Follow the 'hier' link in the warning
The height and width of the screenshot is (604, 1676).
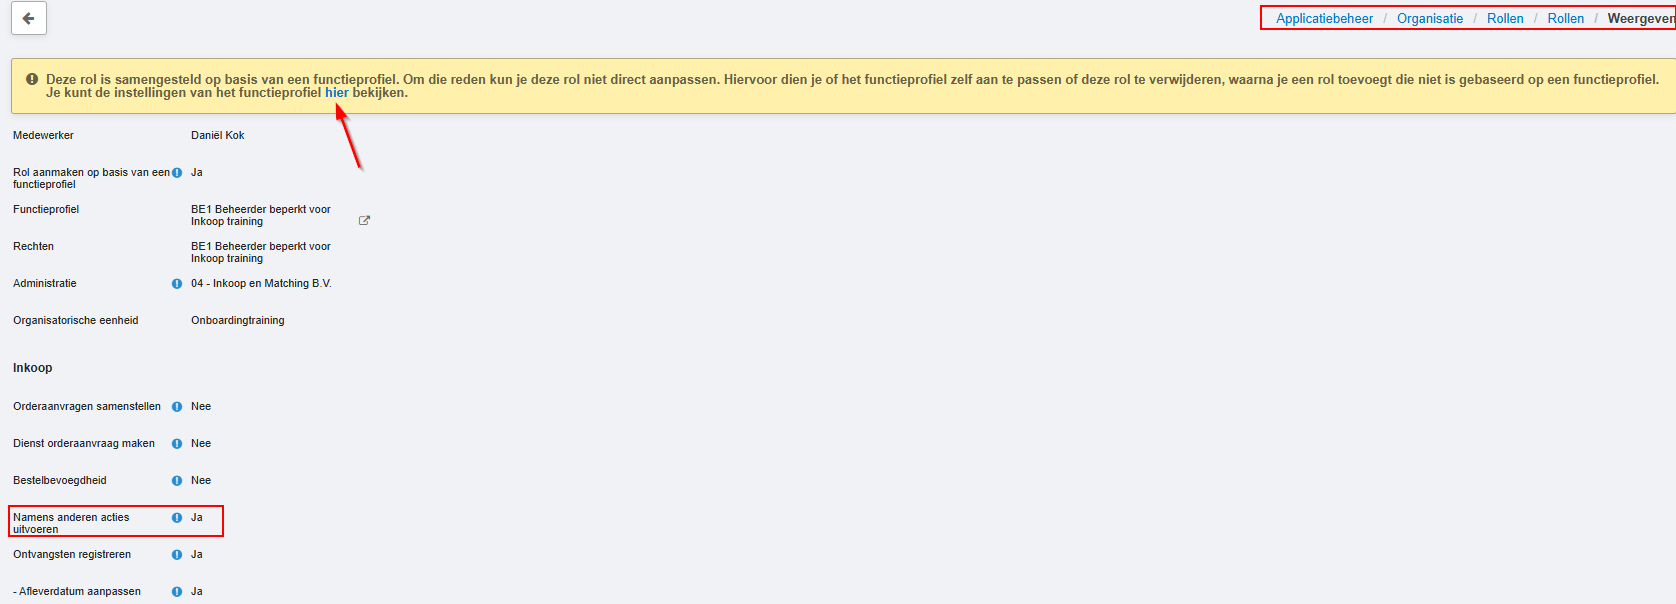pyautogui.click(x=337, y=93)
